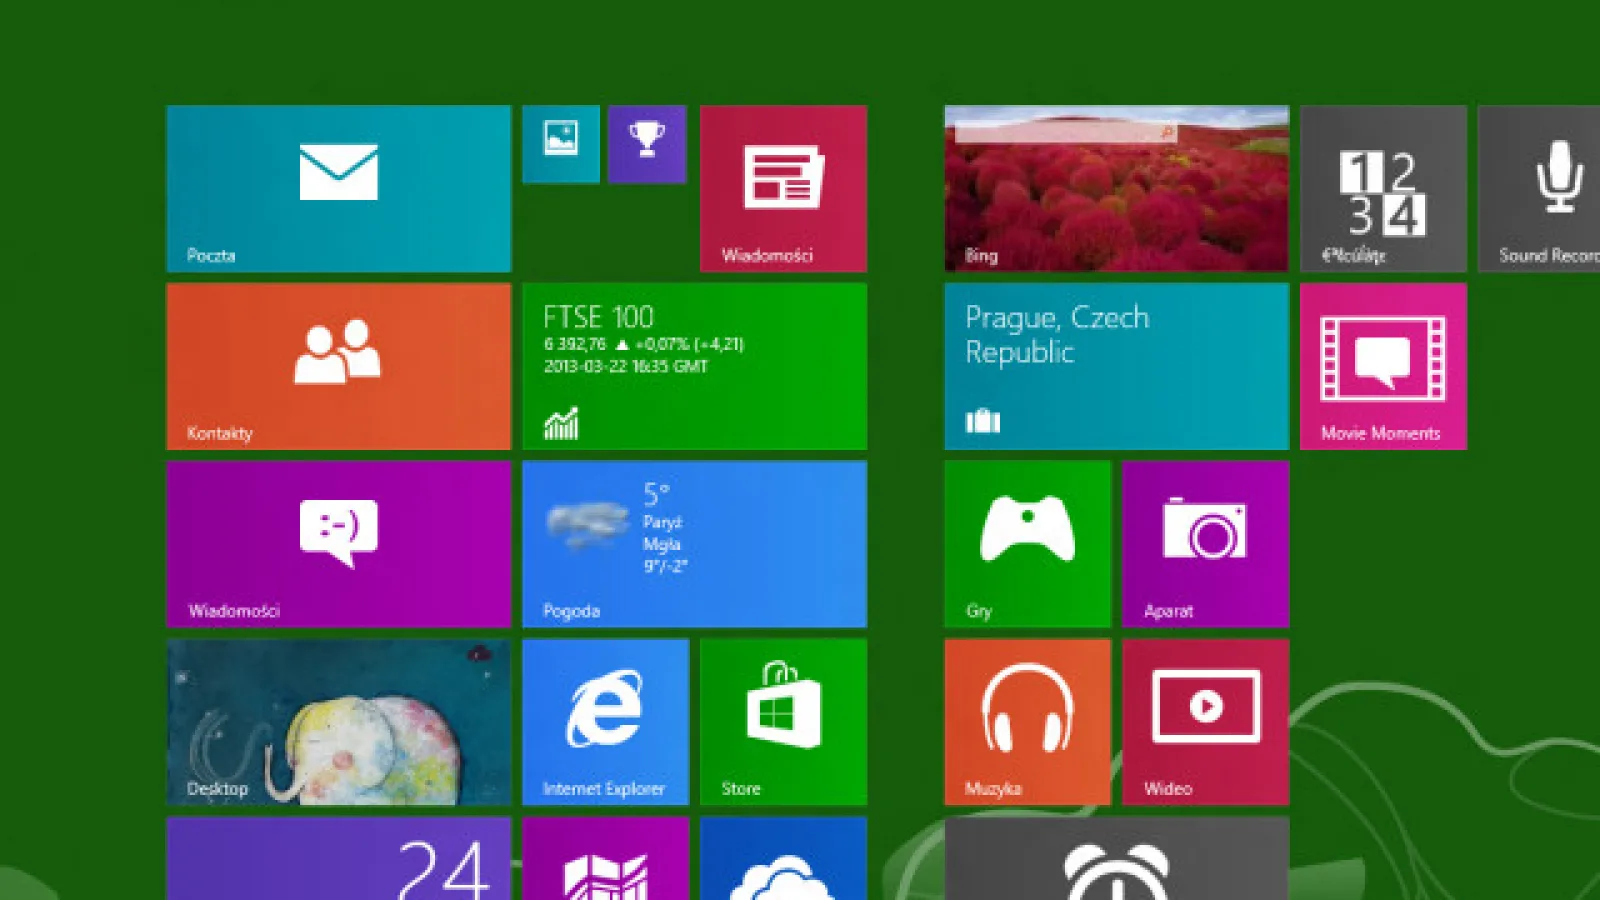This screenshot has height=900, width=1600.
Task: Open the Gry games tile
Action: (1027, 544)
